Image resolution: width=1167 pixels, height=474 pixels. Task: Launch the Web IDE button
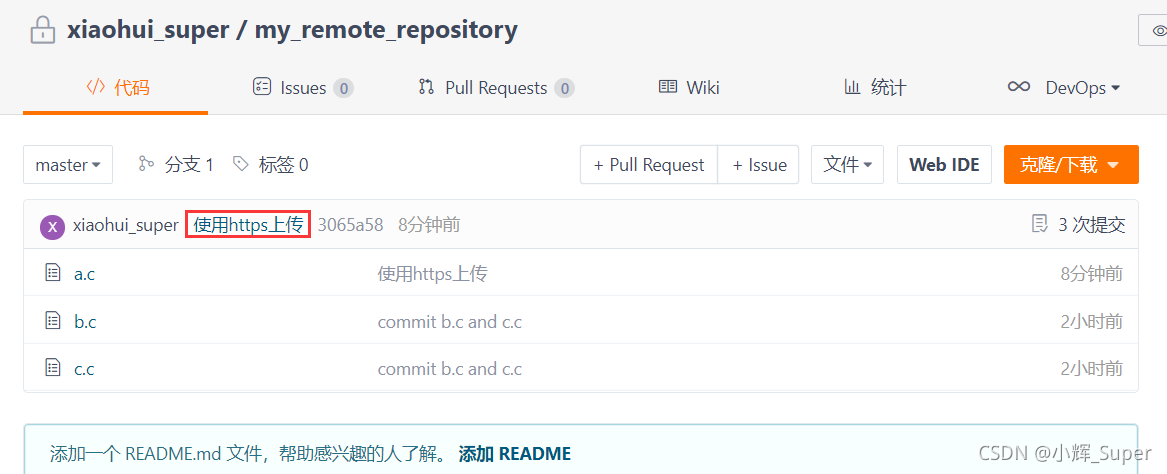click(944, 164)
